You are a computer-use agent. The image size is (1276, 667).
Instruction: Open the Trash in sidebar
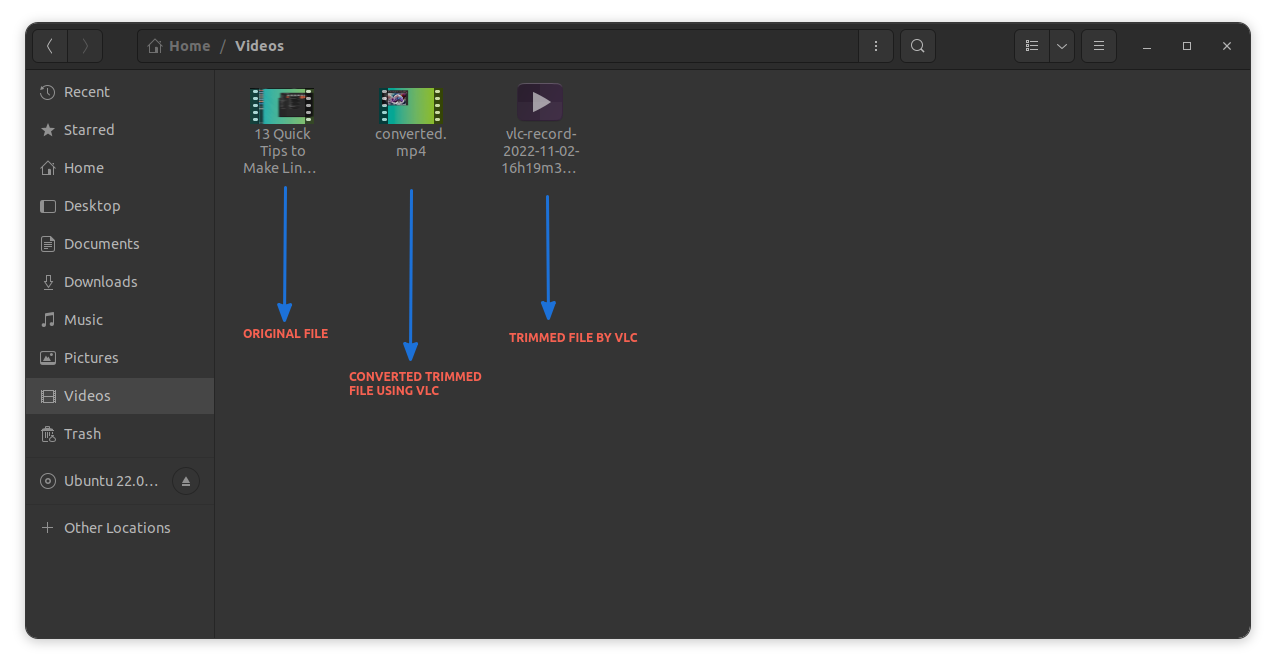click(82, 434)
